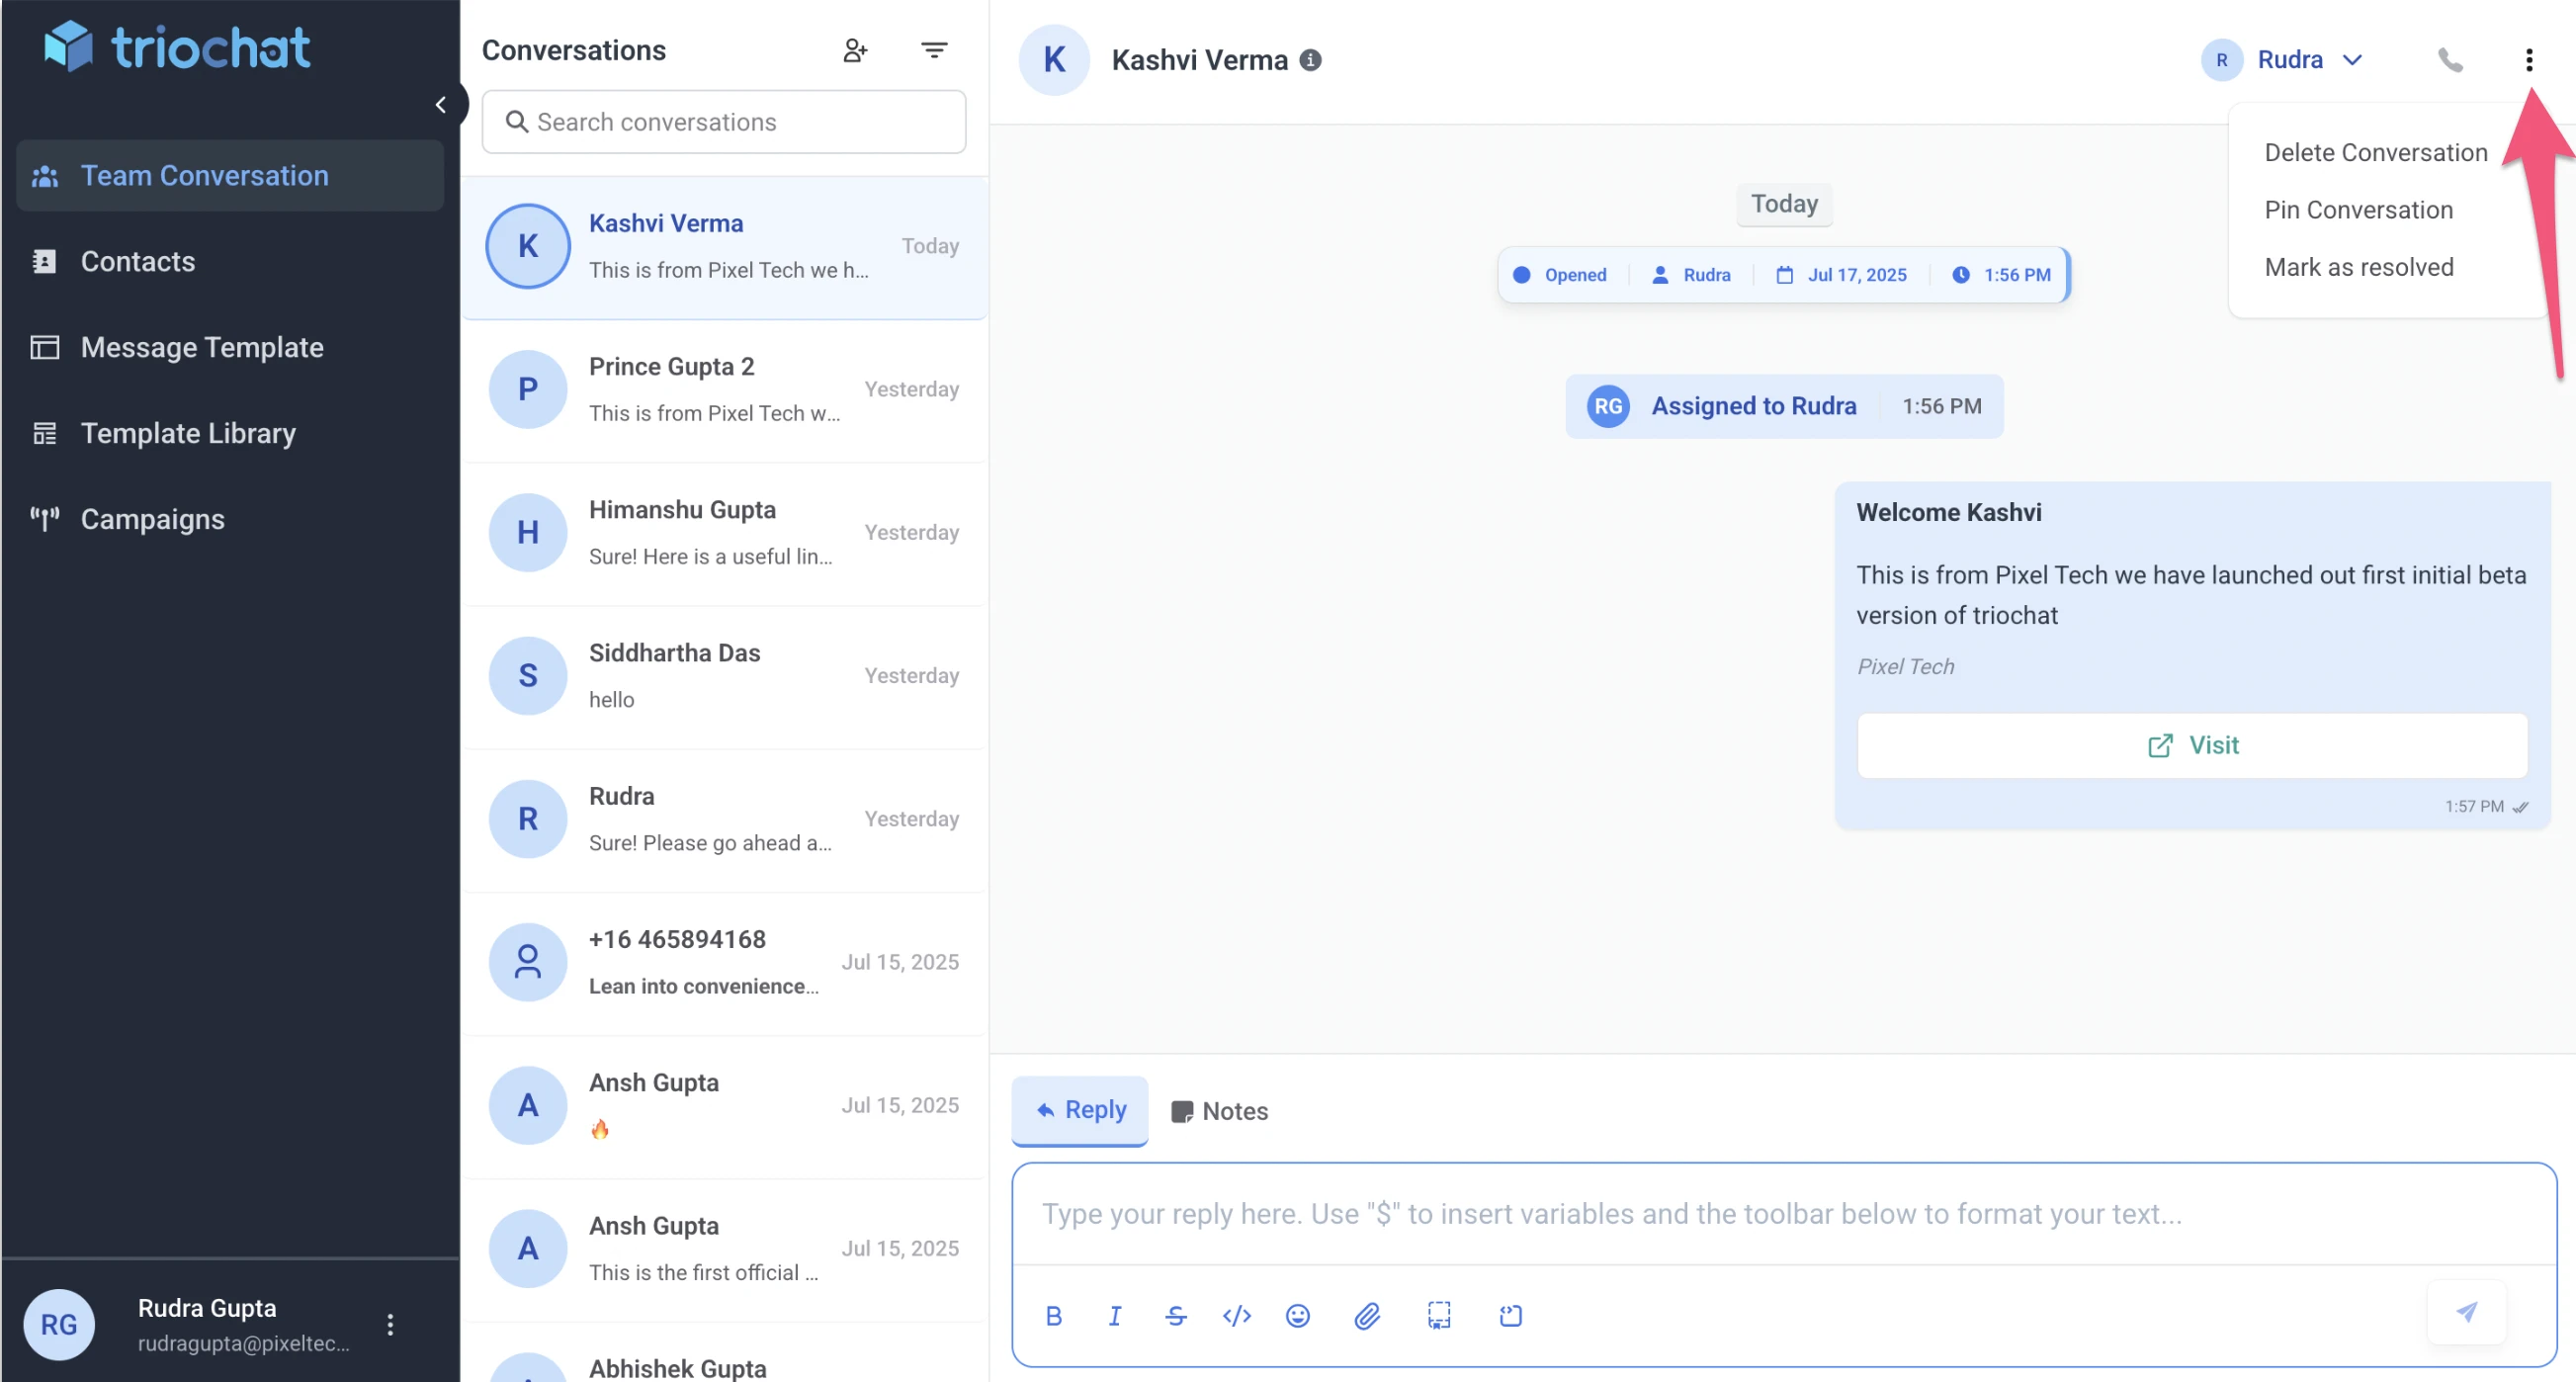Start a new conversation with person-plus icon
This screenshot has width=2576, height=1382.
(x=855, y=49)
